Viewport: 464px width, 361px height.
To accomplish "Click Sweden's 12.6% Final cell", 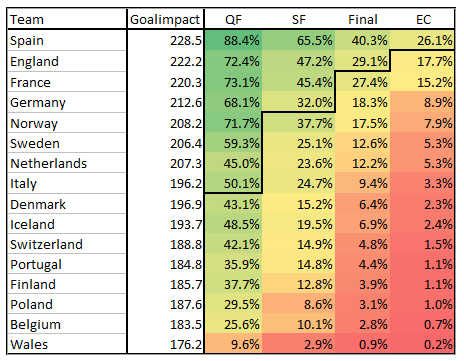I will click(x=363, y=143).
